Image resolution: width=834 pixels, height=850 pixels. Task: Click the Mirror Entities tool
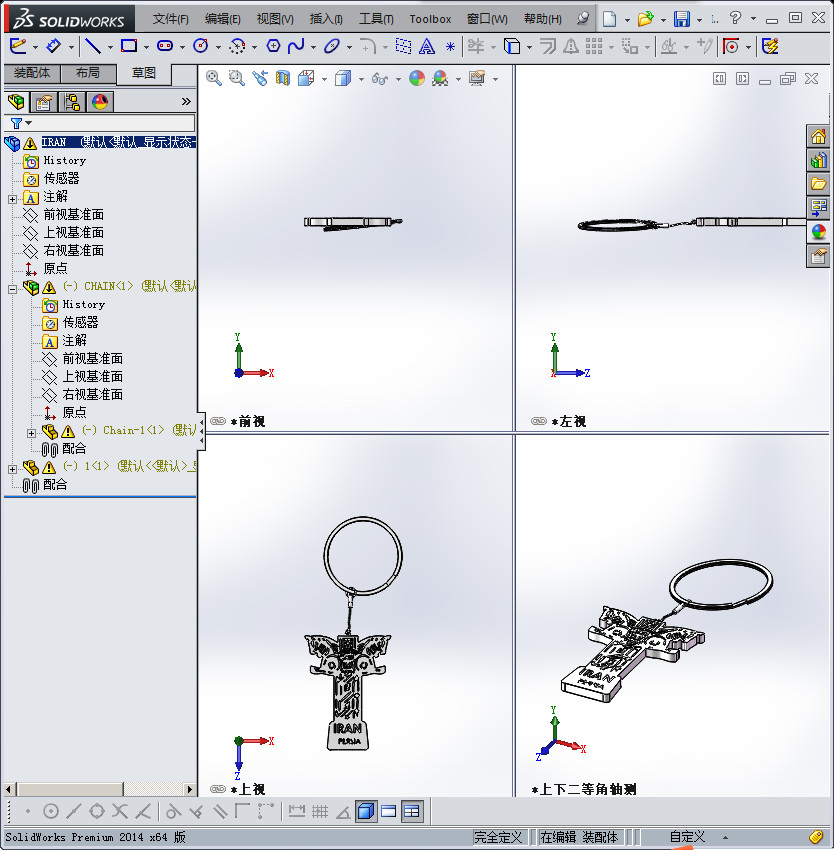click(x=570, y=47)
